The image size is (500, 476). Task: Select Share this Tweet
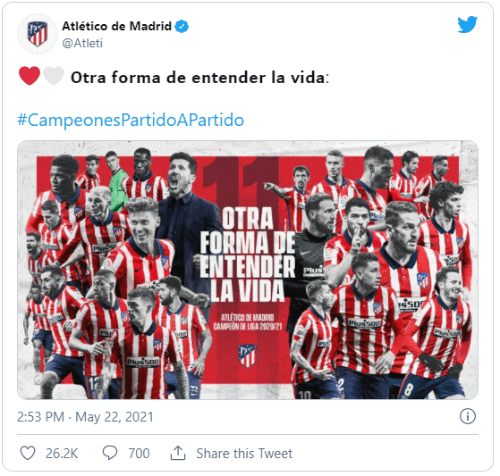point(244,453)
